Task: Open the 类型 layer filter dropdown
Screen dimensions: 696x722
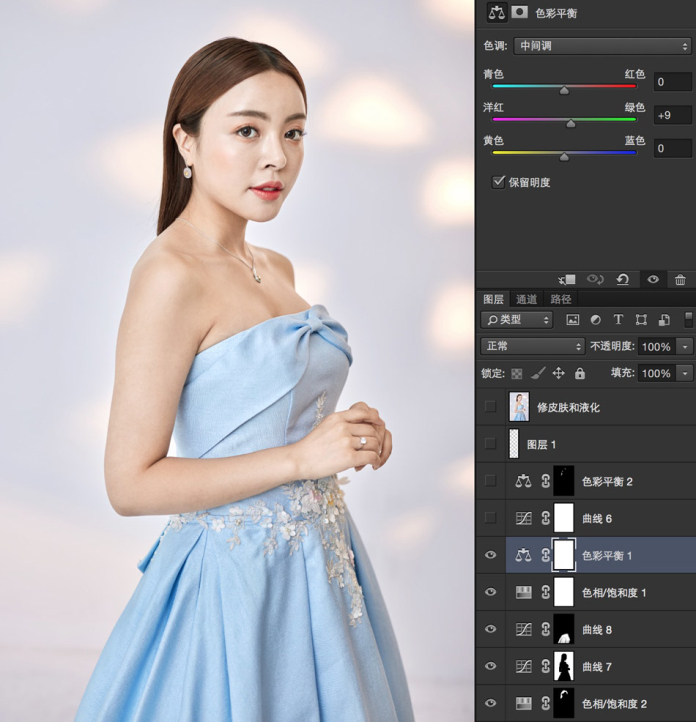Action: [x=516, y=320]
